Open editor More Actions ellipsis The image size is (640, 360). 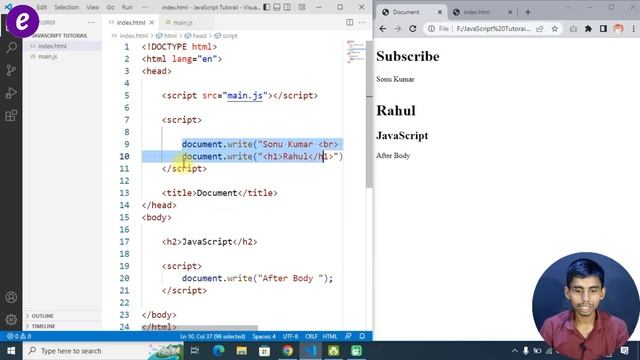(x=362, y=22)
